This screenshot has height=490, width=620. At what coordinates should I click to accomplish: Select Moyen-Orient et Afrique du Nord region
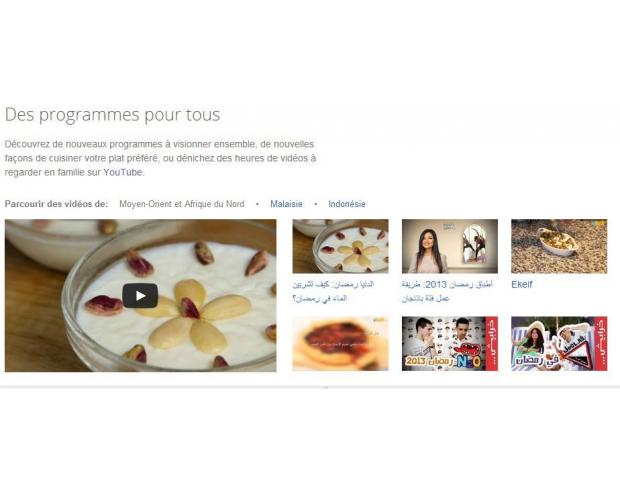tap(181, 204)
